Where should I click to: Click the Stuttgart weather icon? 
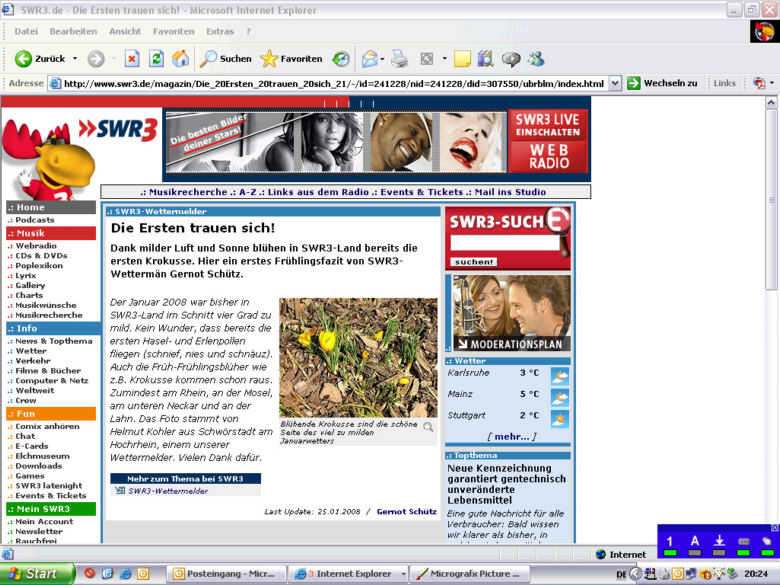(560, 419)
